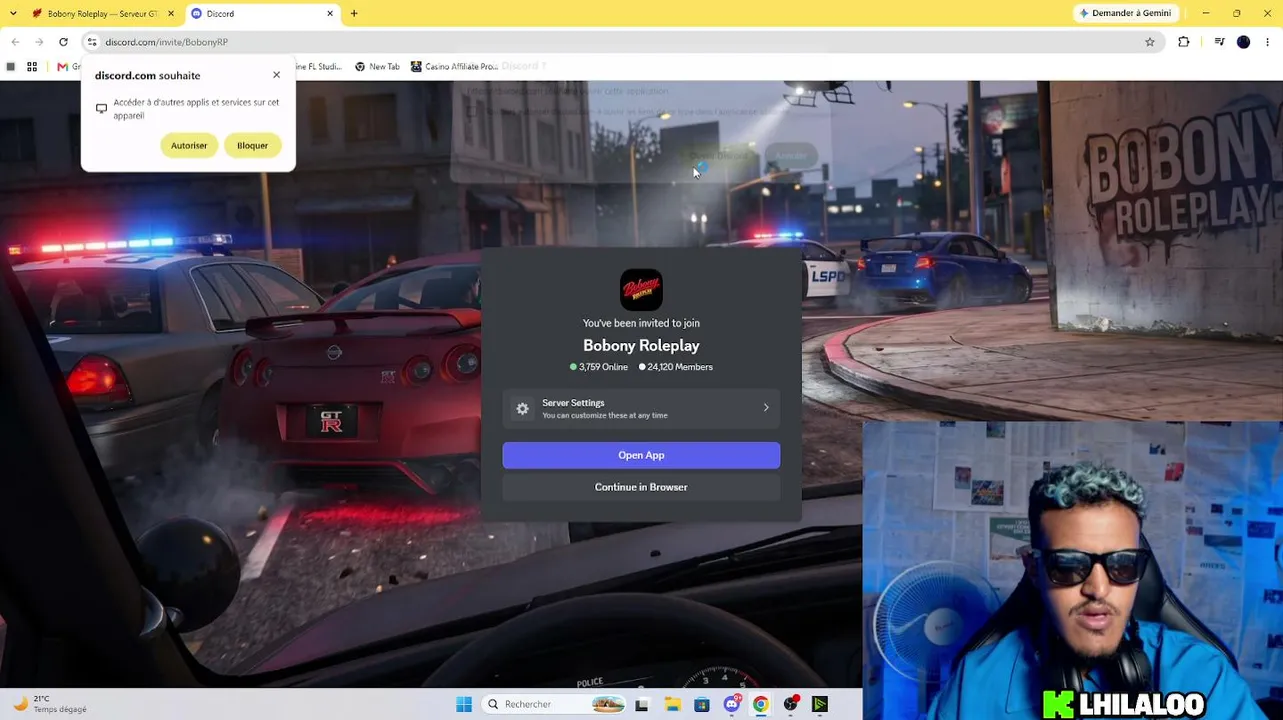
Task: Open the tab search dropdown arrow
Action: pyautogui.click(x=13, y=13)
